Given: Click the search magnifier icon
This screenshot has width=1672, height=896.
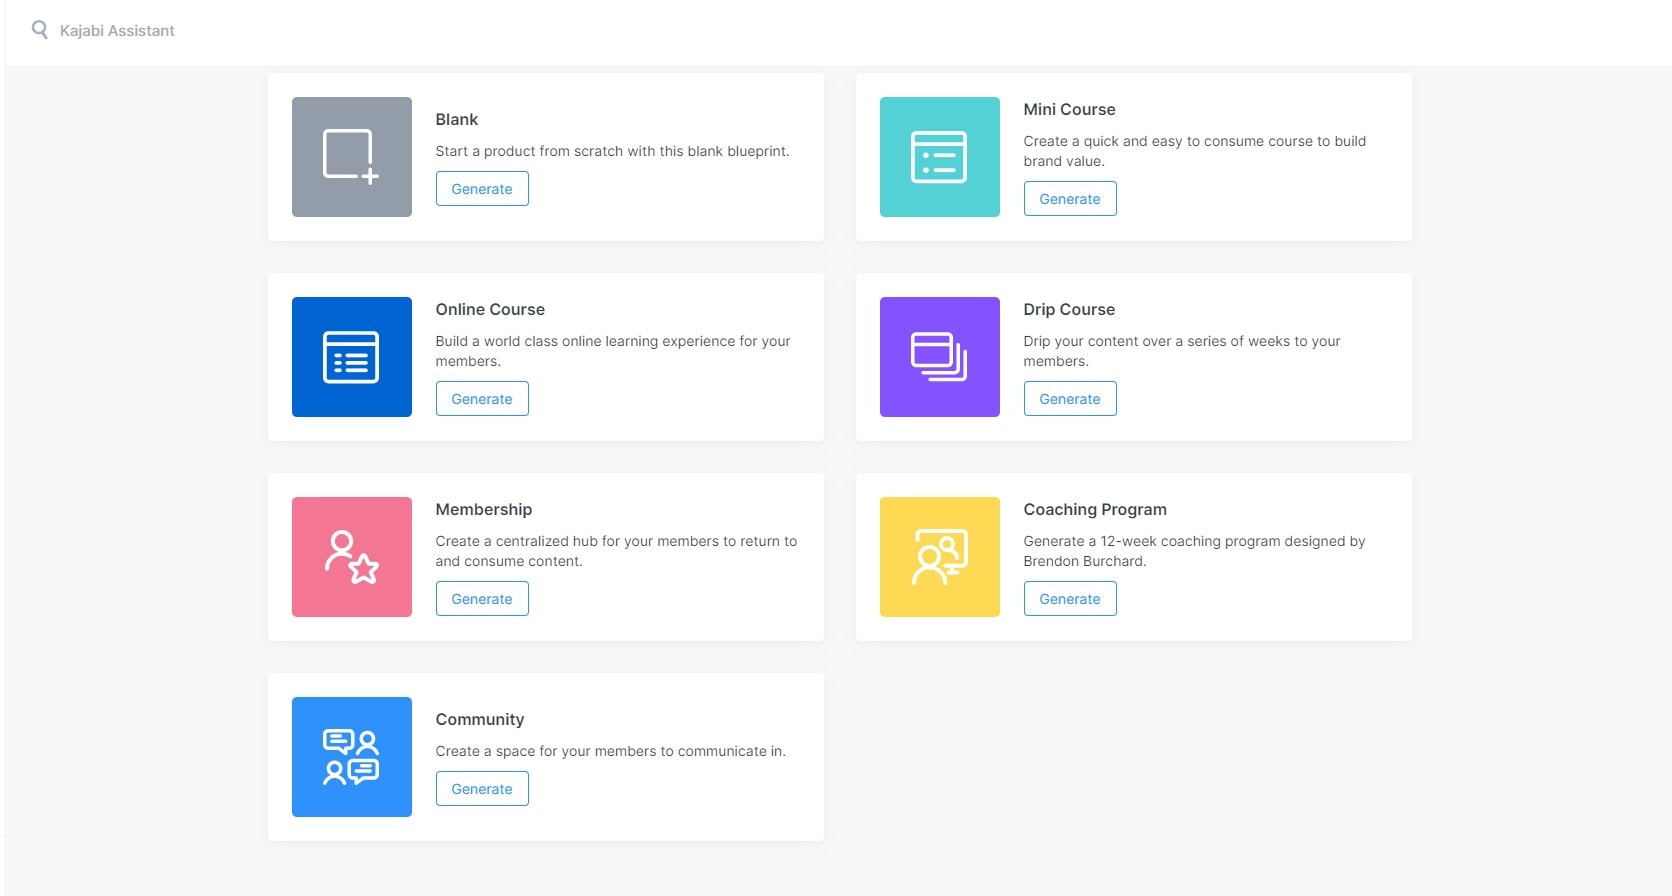Looking at the screenshot, I should [x=40, y=30].
